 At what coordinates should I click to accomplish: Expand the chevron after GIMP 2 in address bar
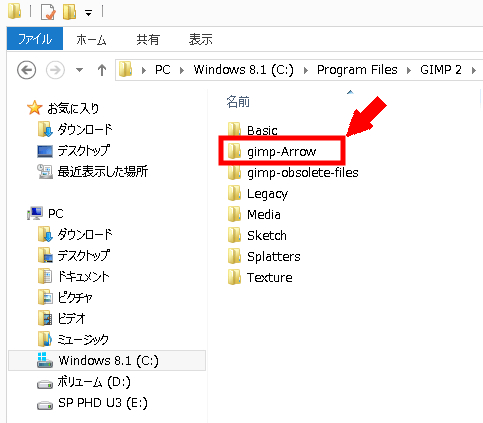tap(474, 70)
